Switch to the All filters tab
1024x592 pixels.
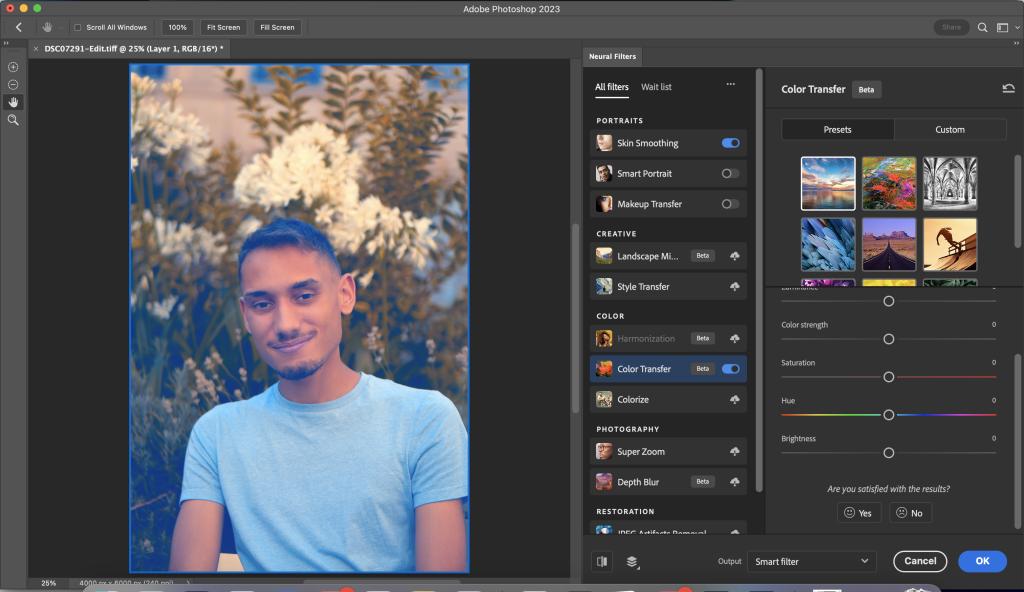612,87
